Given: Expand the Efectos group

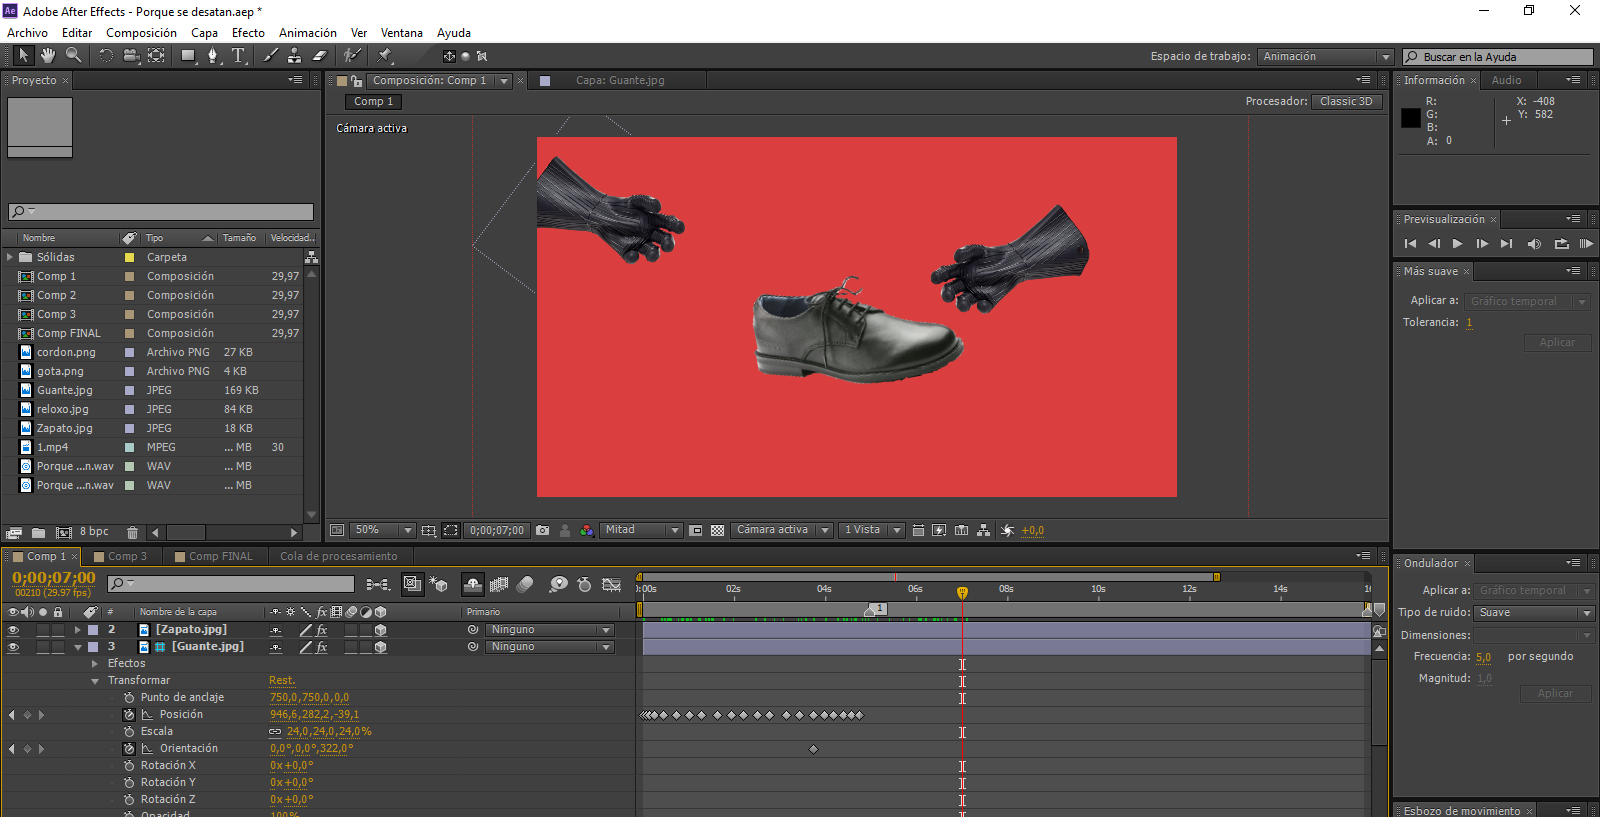Looking at the screenshot, I should pos(95,664).
